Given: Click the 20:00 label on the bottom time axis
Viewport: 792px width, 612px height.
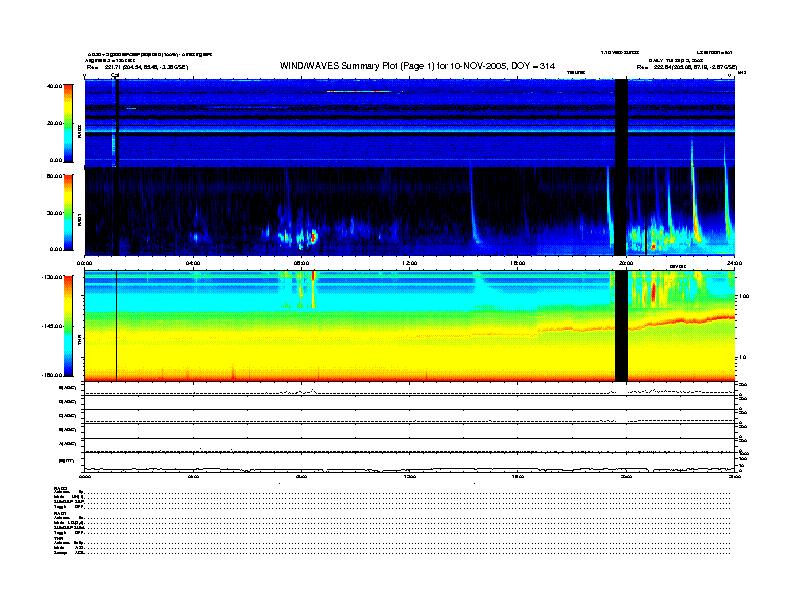Looking at the screenshot, I should [x=626, y=476].
